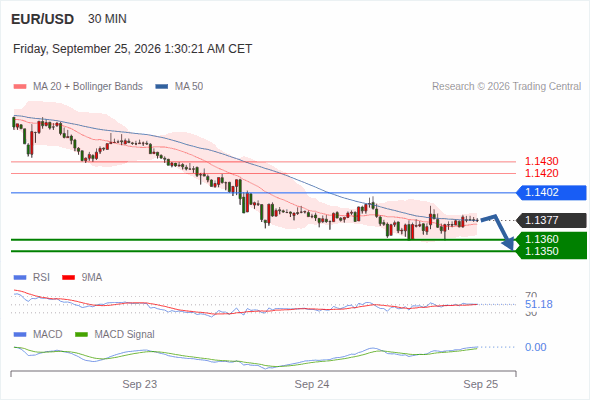This screenshot has height=400, width=590.
Task: Click the MACD legend label
Action: 48,335
